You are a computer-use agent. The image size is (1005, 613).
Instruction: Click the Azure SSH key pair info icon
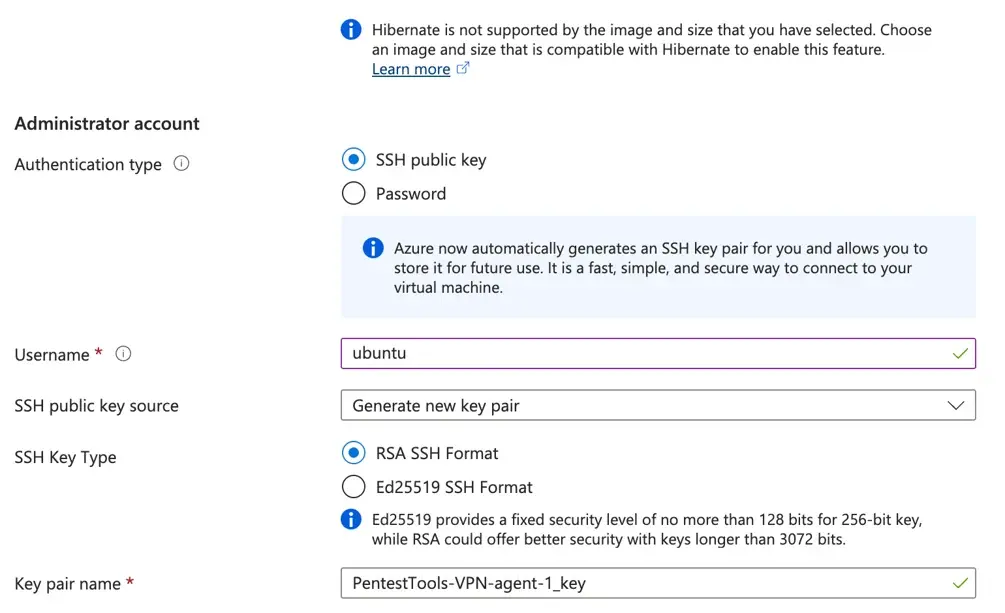click(x=373, y=248)
